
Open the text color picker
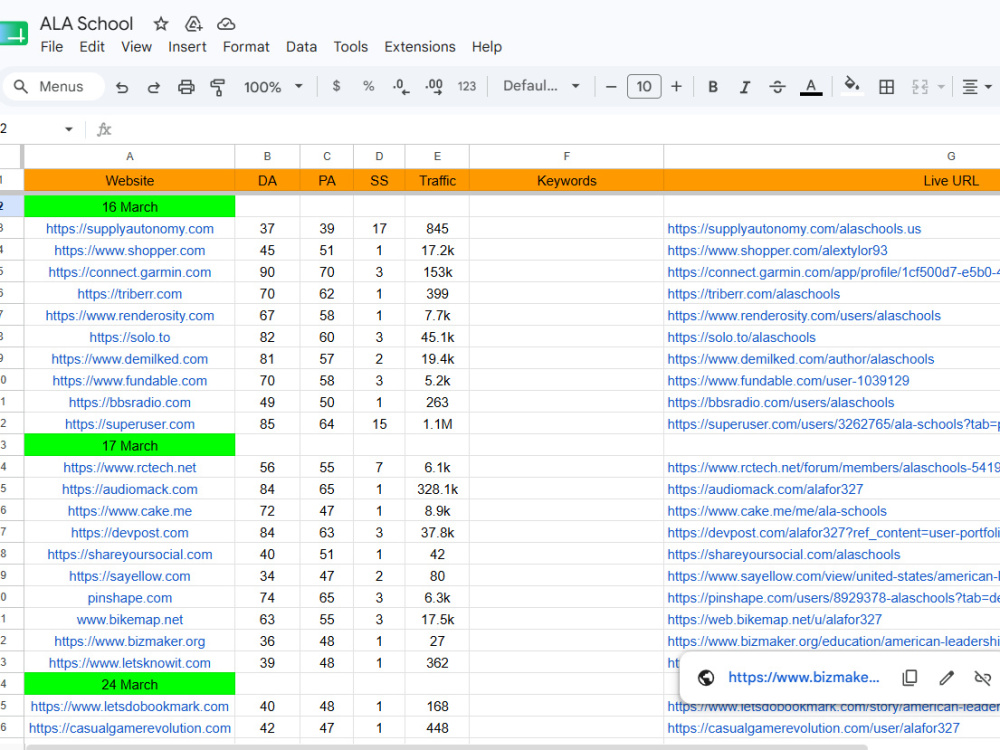pos(811,87)
